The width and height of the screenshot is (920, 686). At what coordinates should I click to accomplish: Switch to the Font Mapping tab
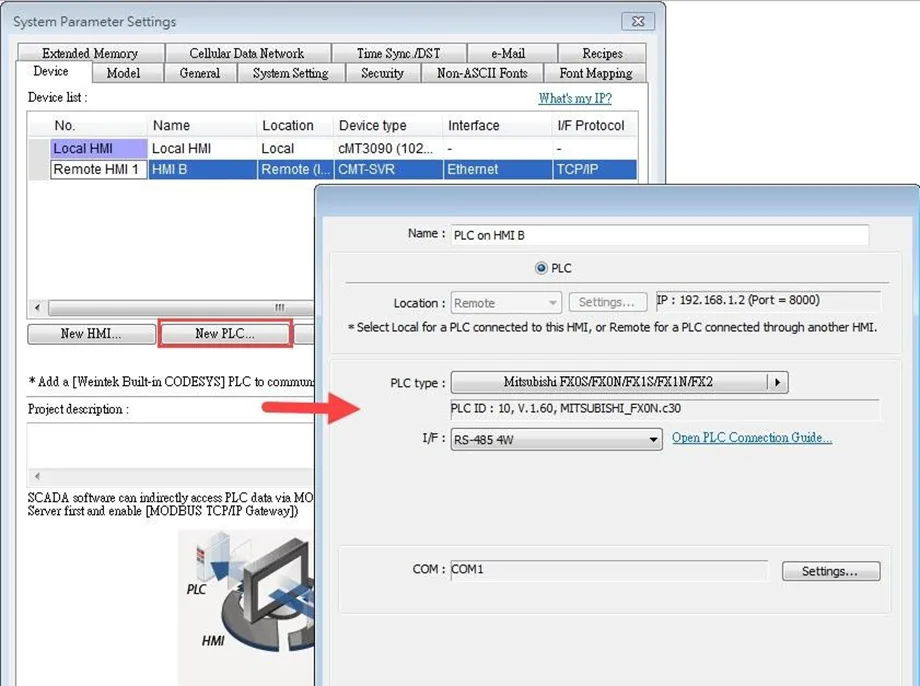(x=596, y=73)
